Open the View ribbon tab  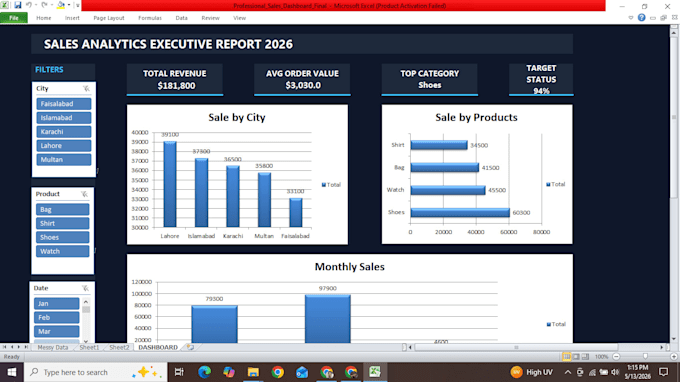(239, 18)
